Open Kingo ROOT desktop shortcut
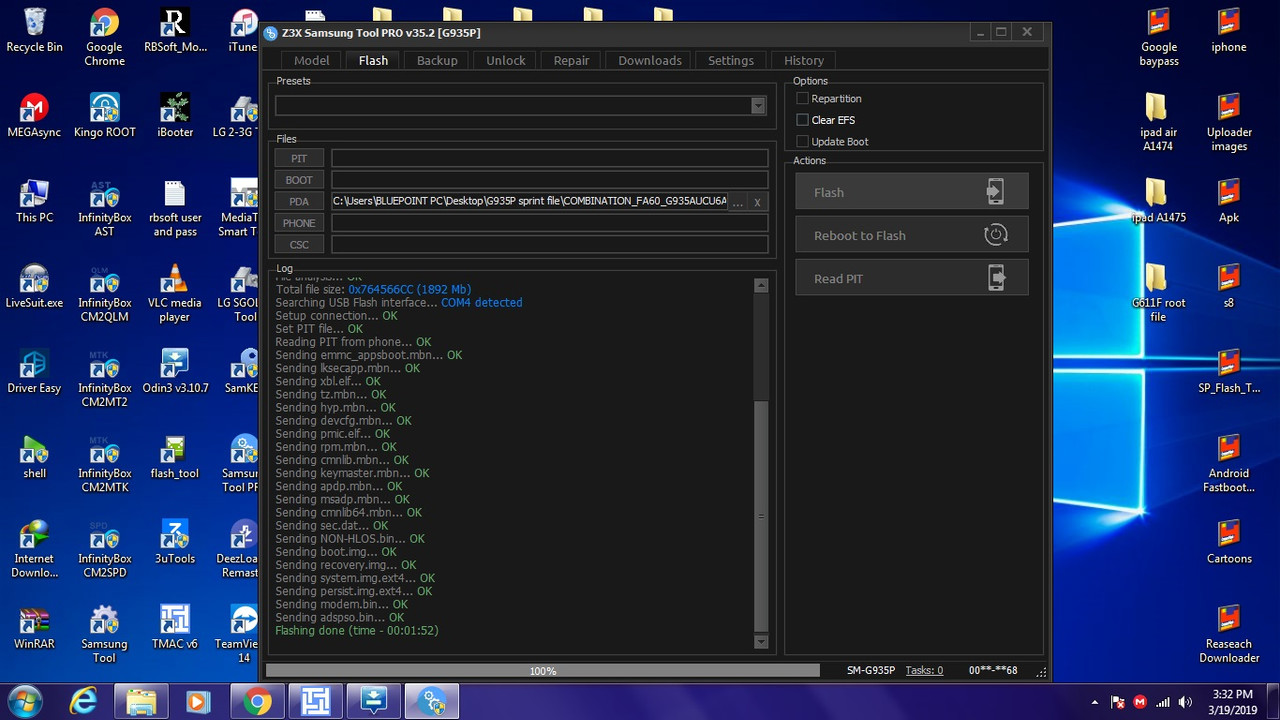Screen dimensions: 1280x720 (x=104, y=115)
